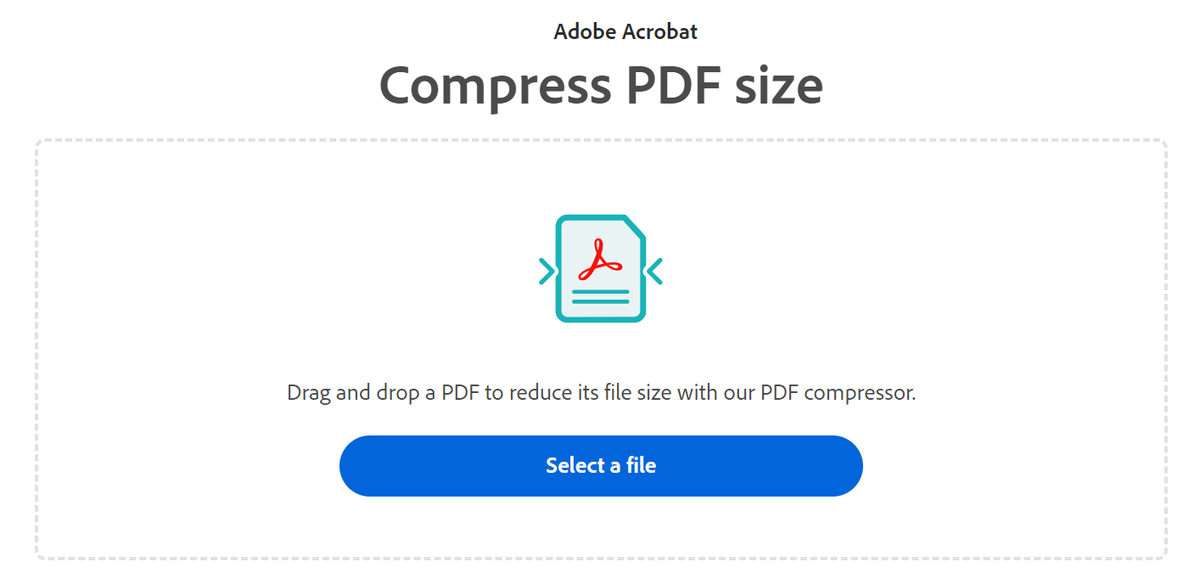Click the left compression arrow beside the PDF icon

click(x=546, y=268)
